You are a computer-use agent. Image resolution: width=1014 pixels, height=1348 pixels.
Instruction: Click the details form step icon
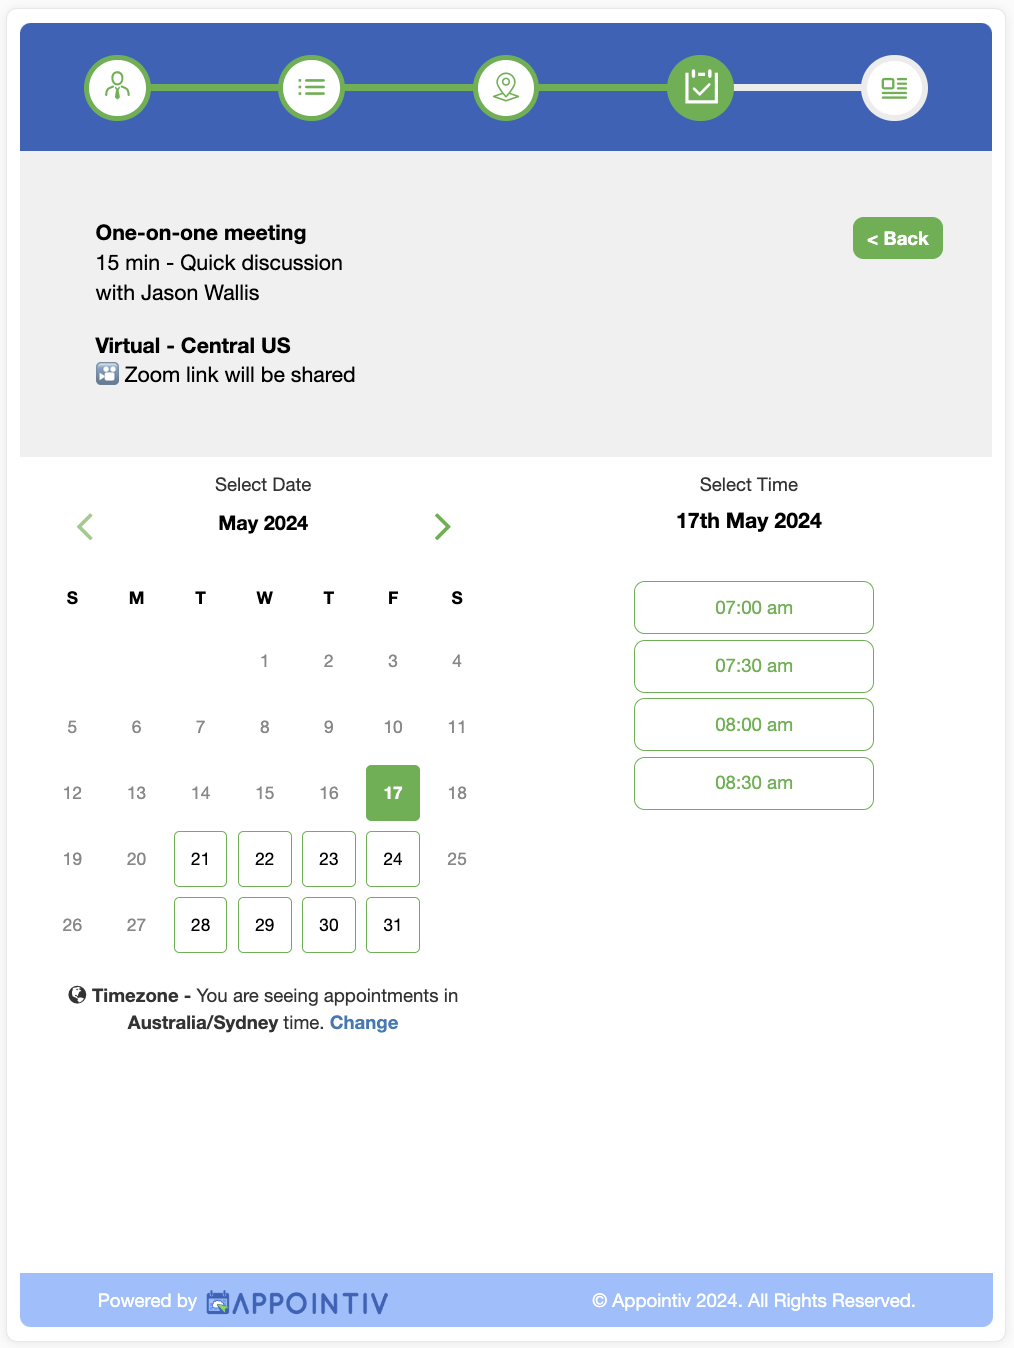(895, 88)
